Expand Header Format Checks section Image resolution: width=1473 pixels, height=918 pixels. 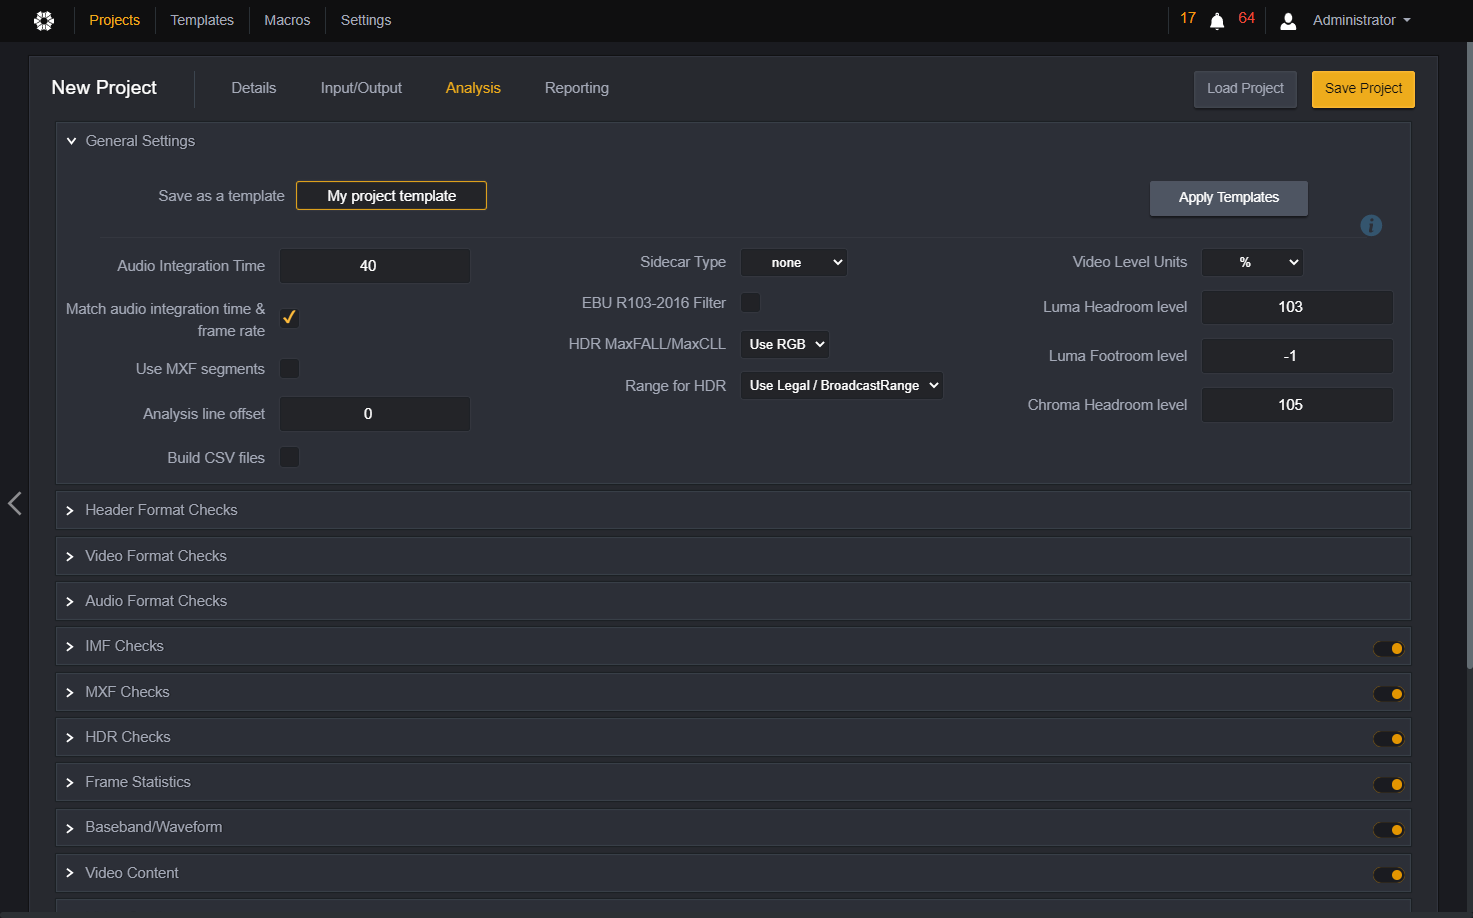point(733,510)
